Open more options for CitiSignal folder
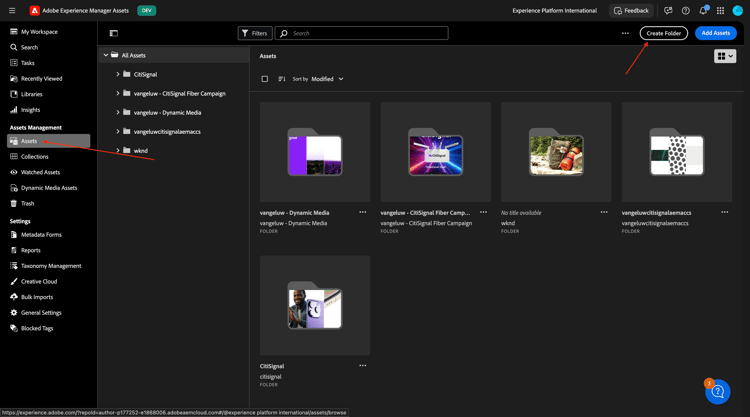This screenshot has width=750, height=417. coord(363,366)
